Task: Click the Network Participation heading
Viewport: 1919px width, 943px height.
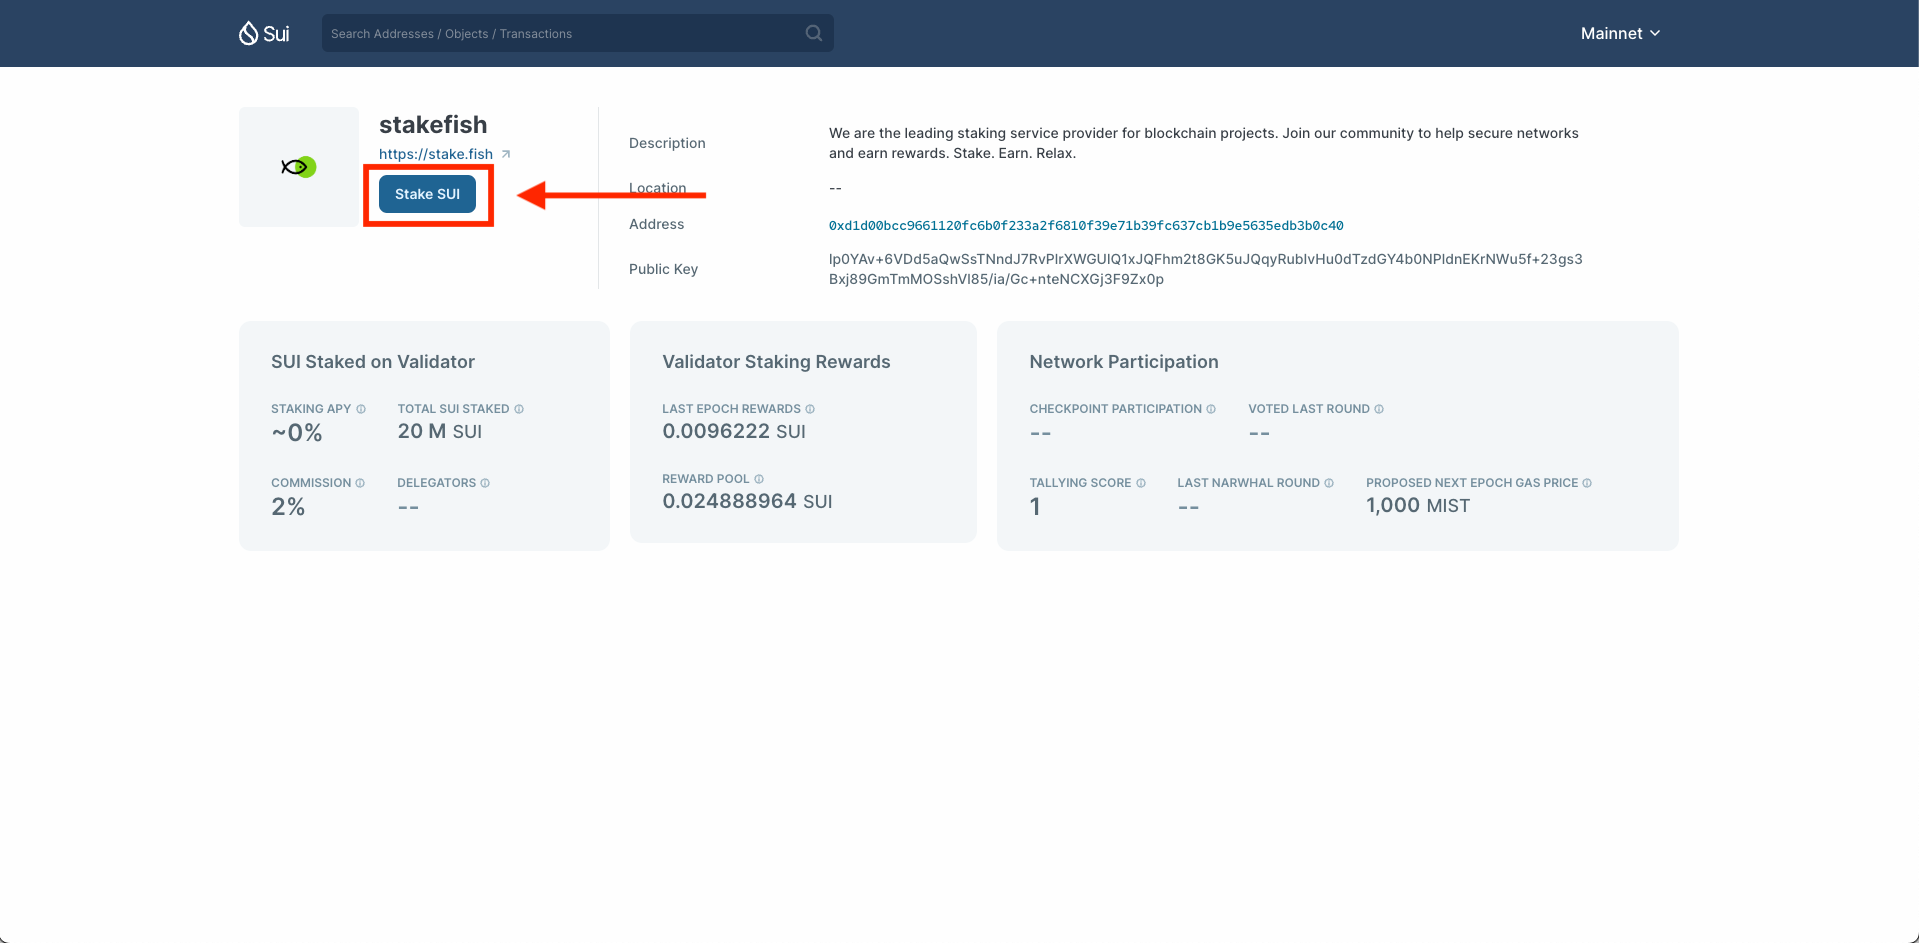Action: [x=1124, y=362]
